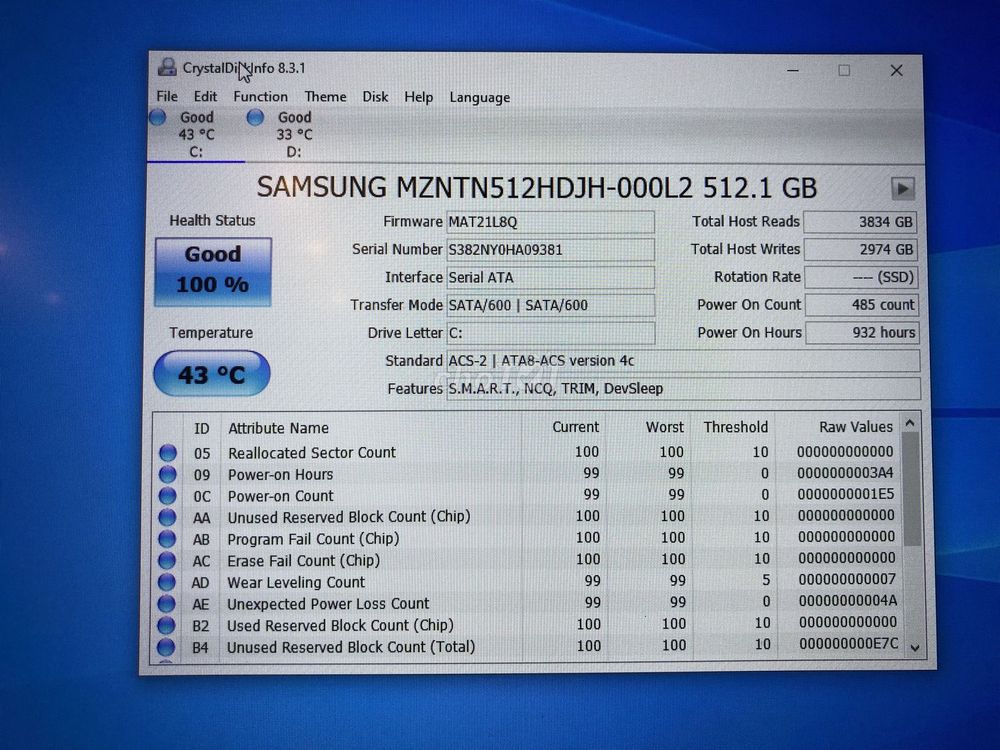The height and width of the screenshot is (750, 1000).
Task: Click the attribute list scrollbar thumb
Action: point(911,490)
